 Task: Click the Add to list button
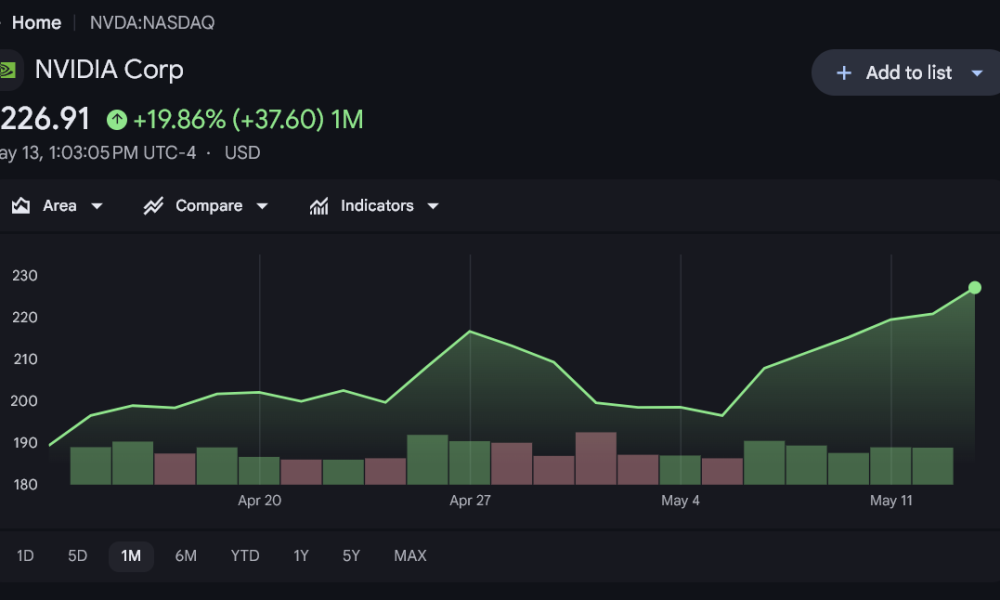(x=908, y=73)
